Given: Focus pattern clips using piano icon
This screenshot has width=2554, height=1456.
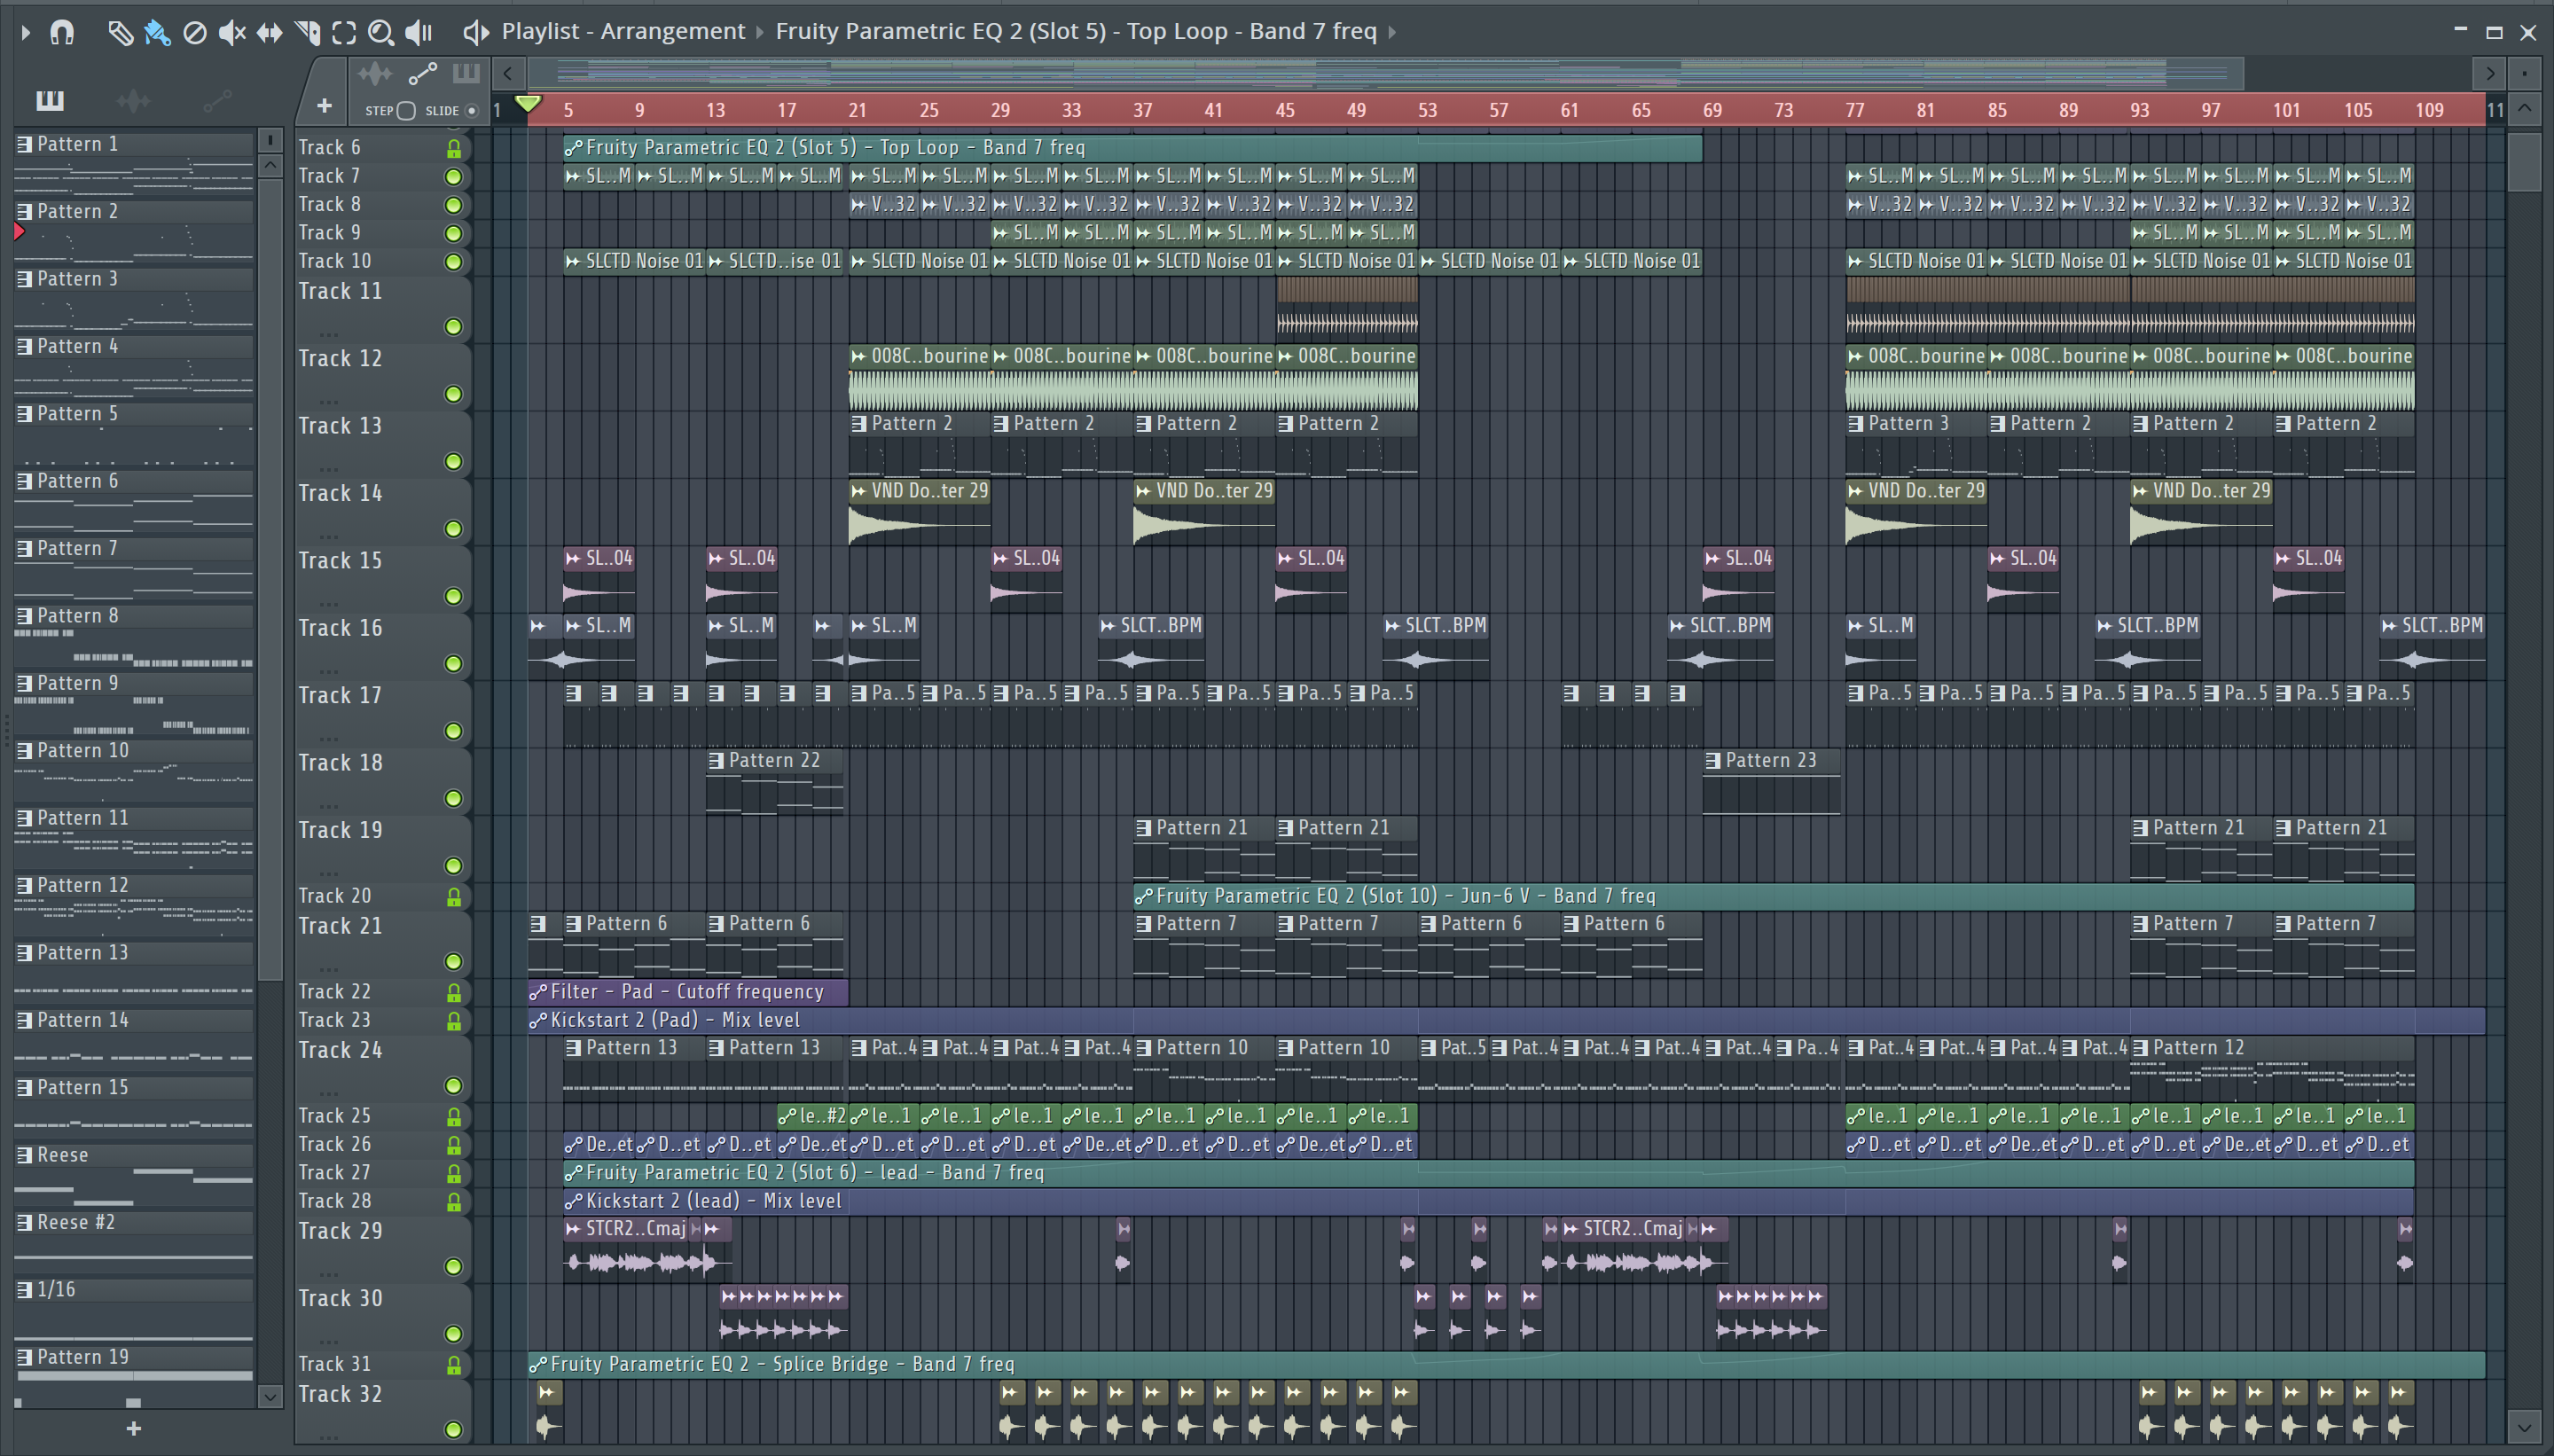Looking at the screenshot, I should [466, 73].
